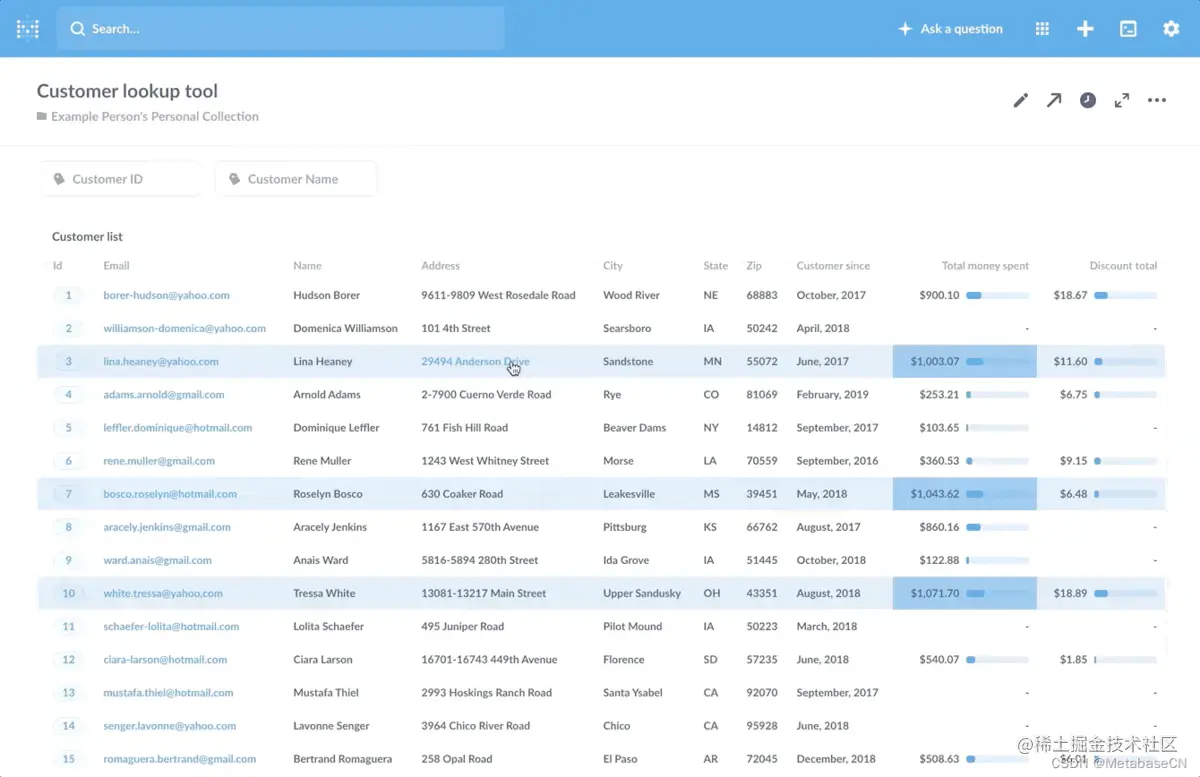
Task: Click the Search input field
Action: (280, 29)
